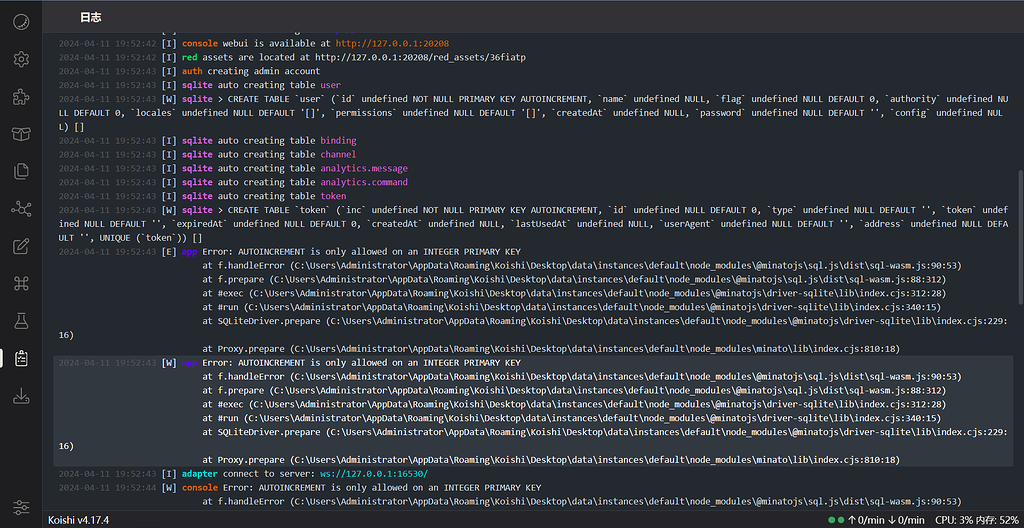The image size is (1024, 528).
Task: Click the CPU: 3% status entry
Action: (x=954, y=520)
